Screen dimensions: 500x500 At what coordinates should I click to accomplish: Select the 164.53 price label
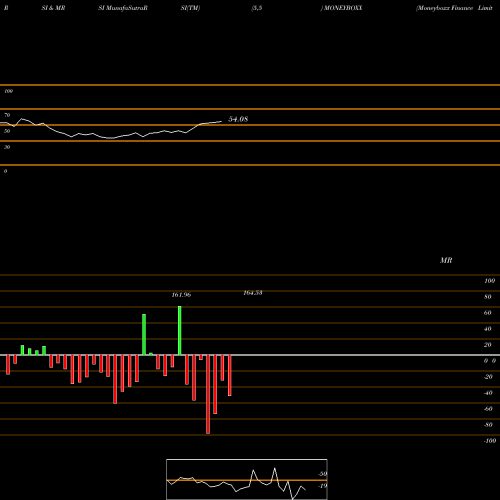click(253, 293)
